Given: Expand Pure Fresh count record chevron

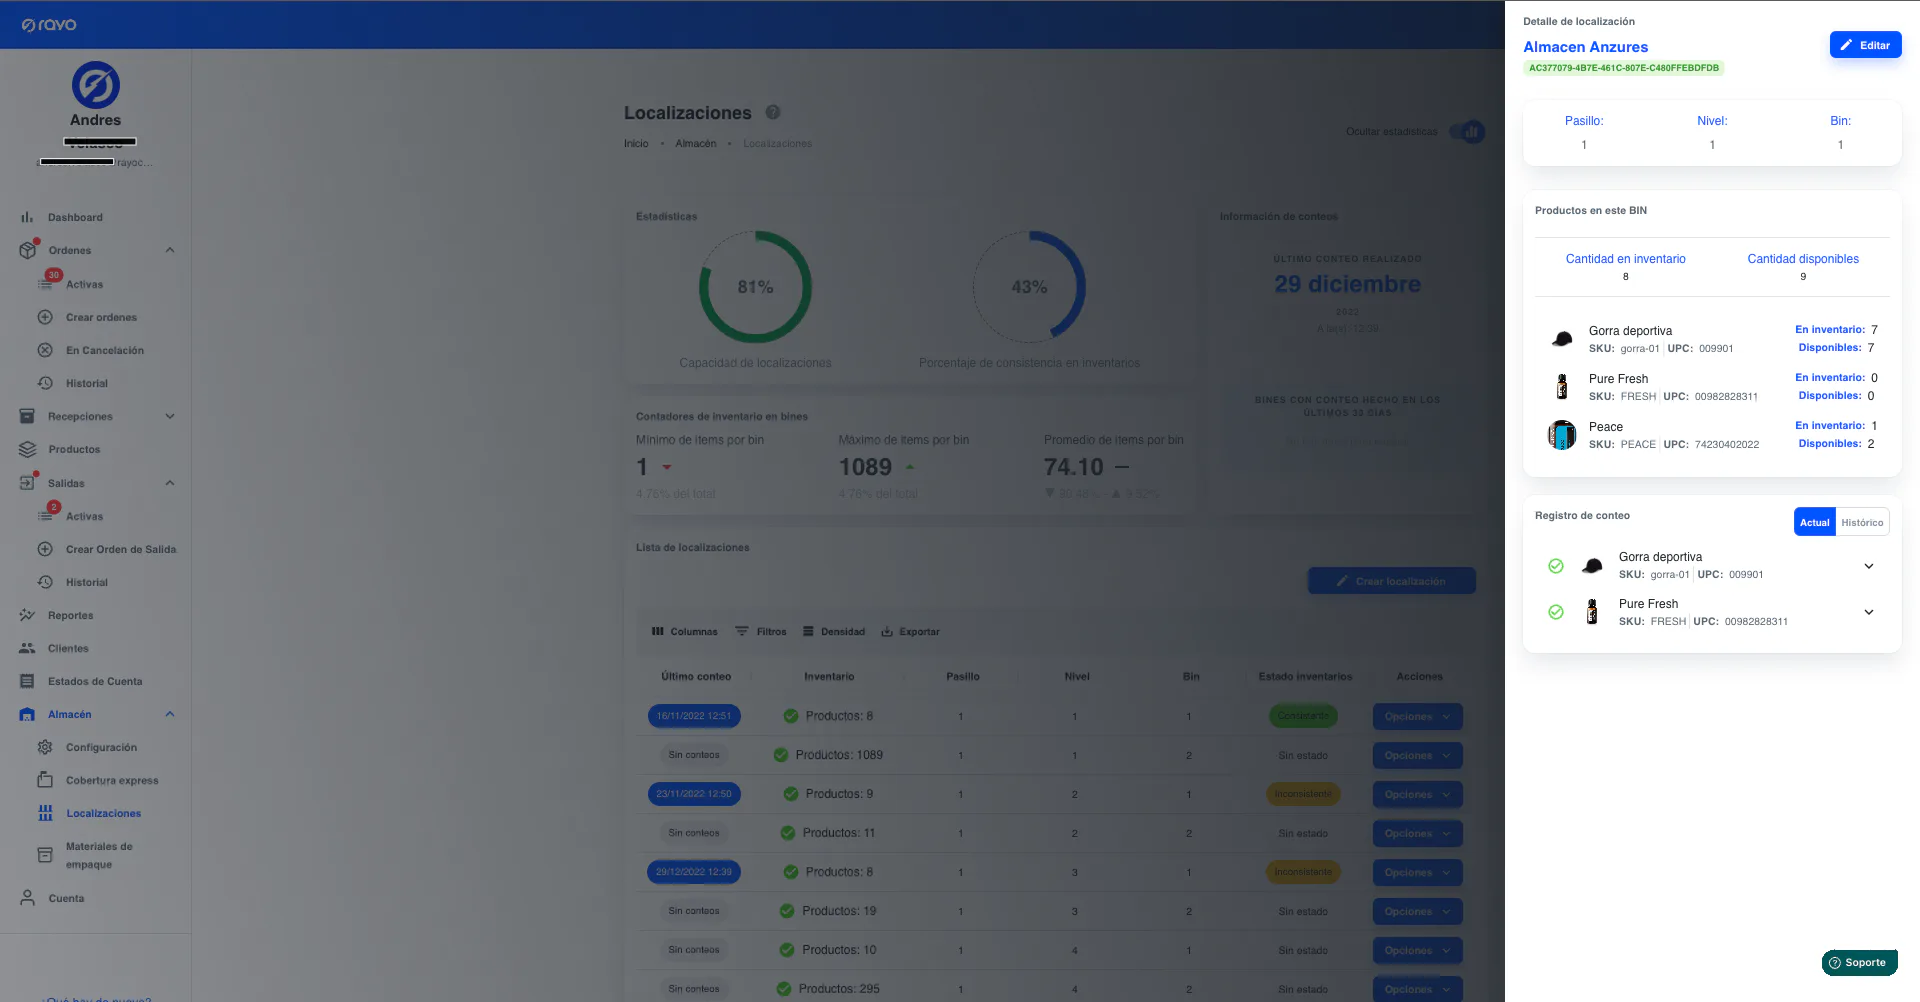Looking at the screenshot, I should 1869,612.
